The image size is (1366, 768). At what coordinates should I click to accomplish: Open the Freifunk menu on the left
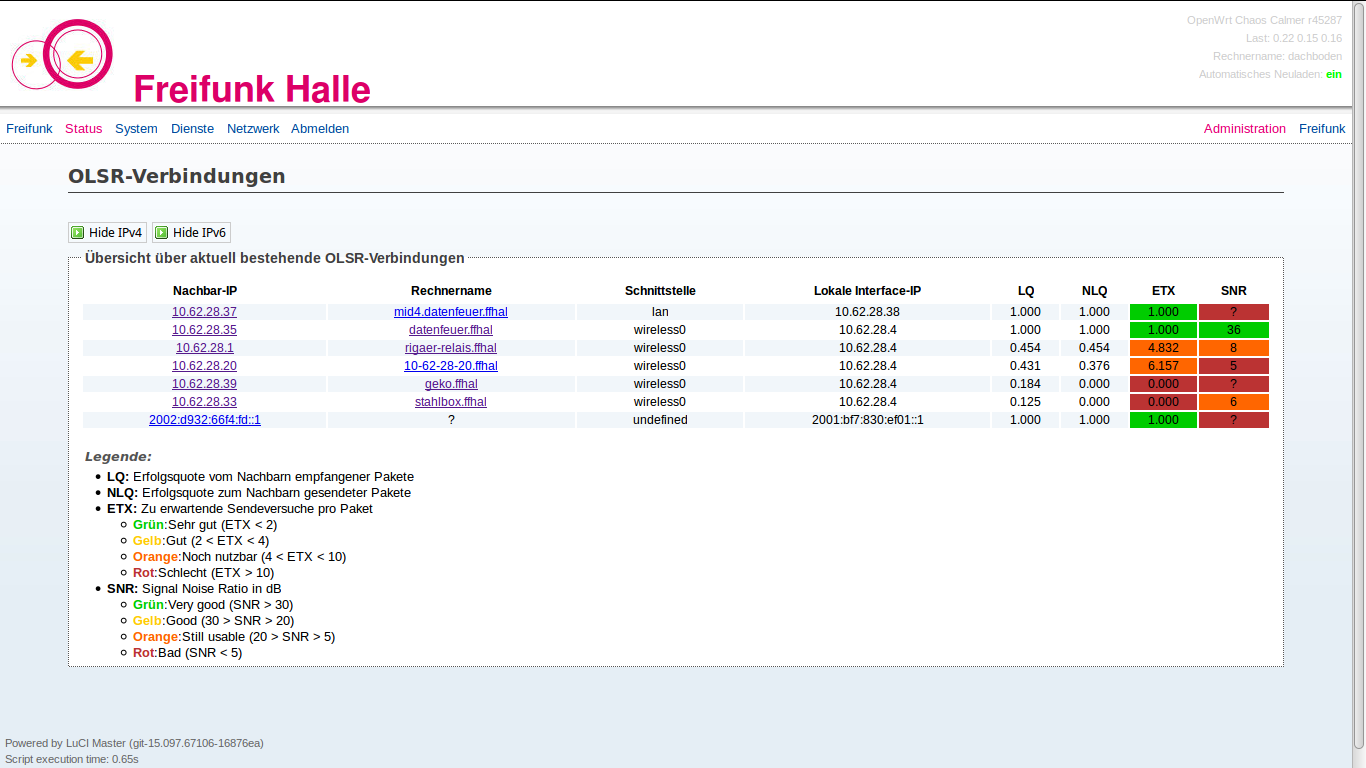coord(29,129)
